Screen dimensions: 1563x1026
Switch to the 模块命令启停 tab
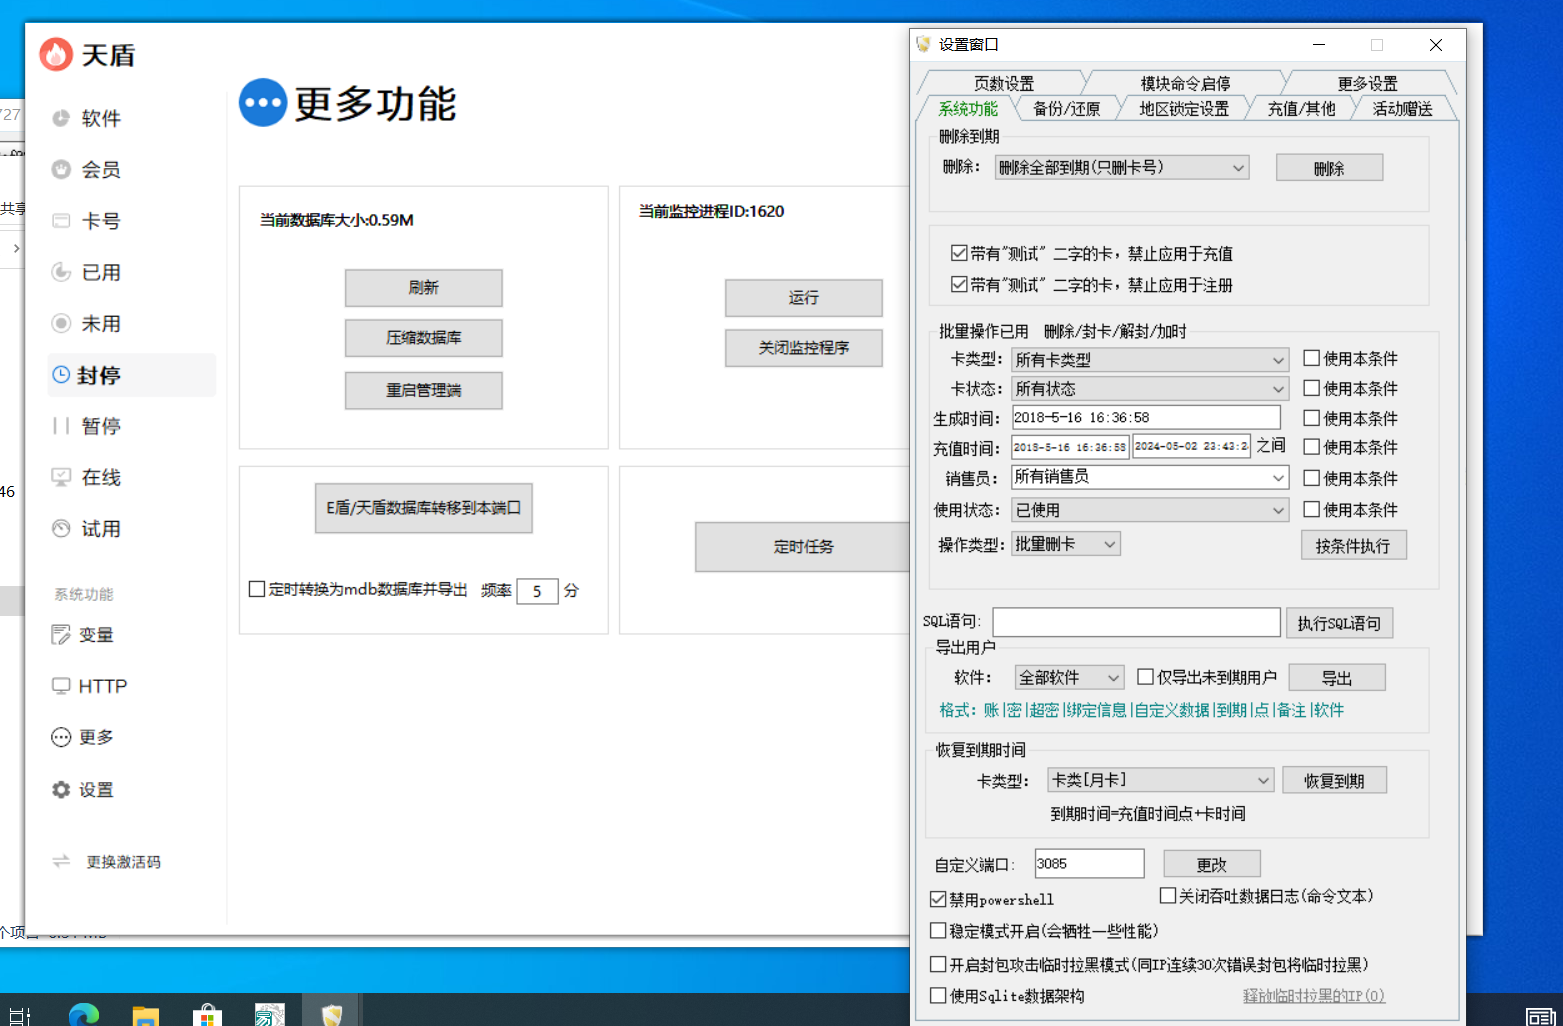1185,83
